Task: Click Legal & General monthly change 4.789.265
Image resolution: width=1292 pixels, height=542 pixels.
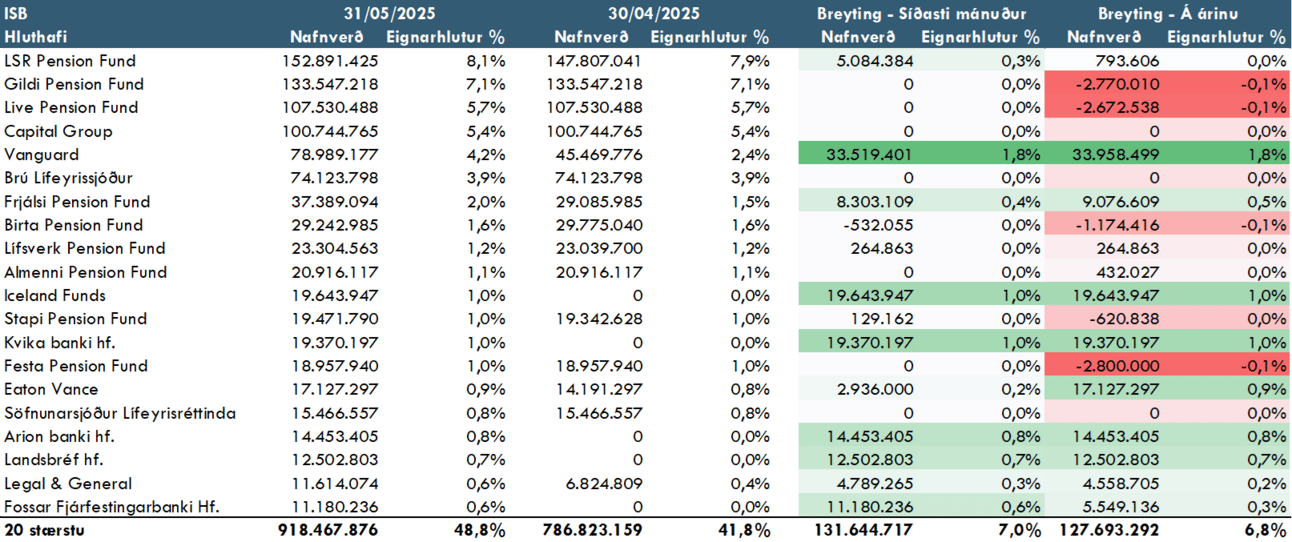Action: (x=873, y=483)
